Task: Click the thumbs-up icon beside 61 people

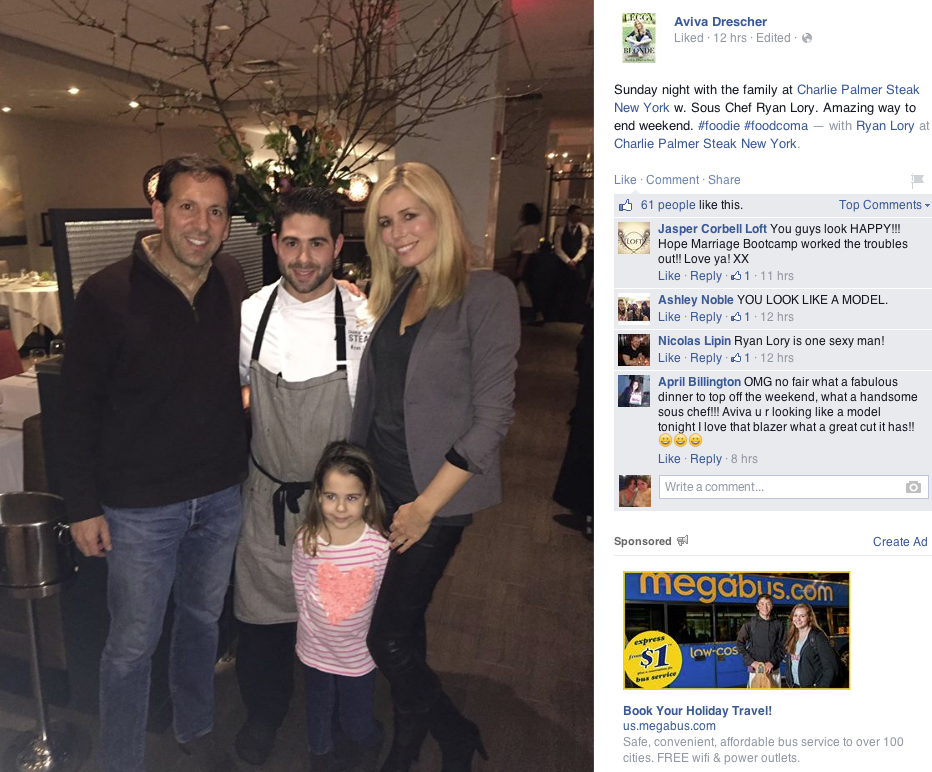Action: (625, 206)
